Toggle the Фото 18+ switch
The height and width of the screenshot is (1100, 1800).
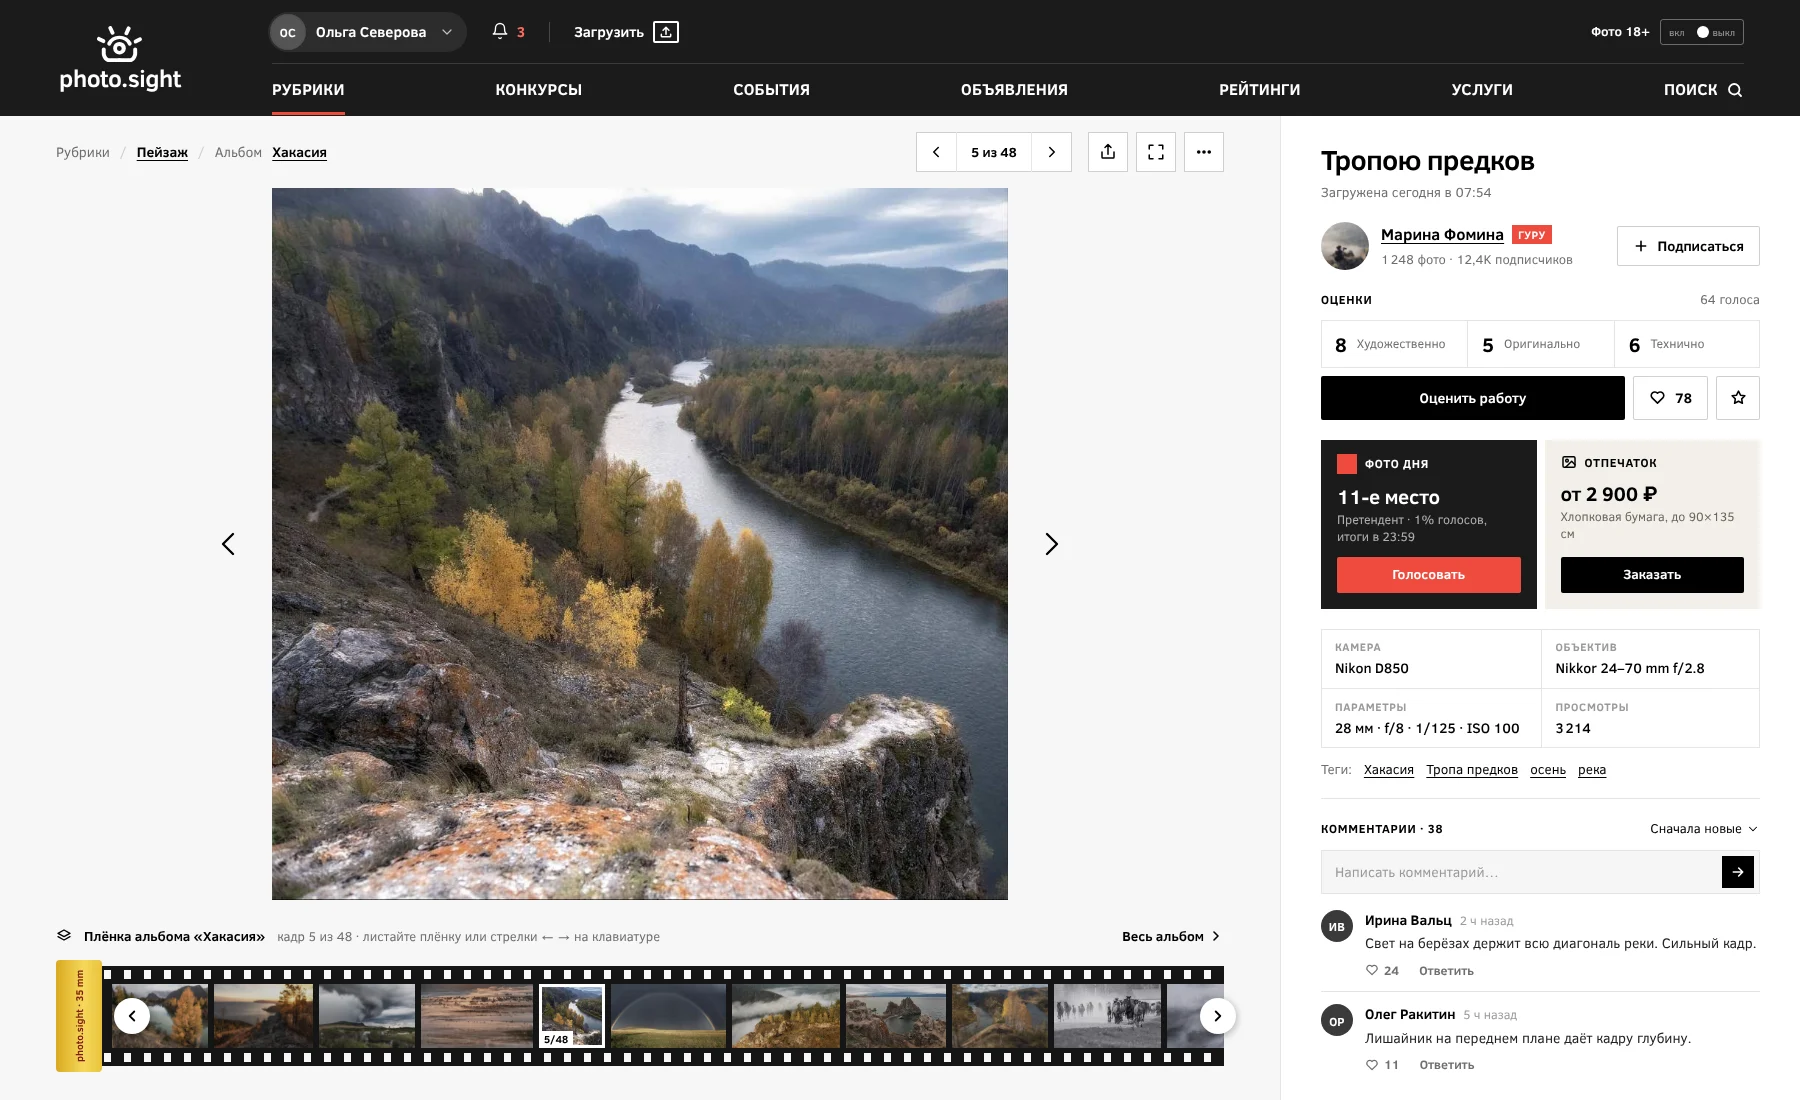pyautogui.click(x=1702, y=32)
